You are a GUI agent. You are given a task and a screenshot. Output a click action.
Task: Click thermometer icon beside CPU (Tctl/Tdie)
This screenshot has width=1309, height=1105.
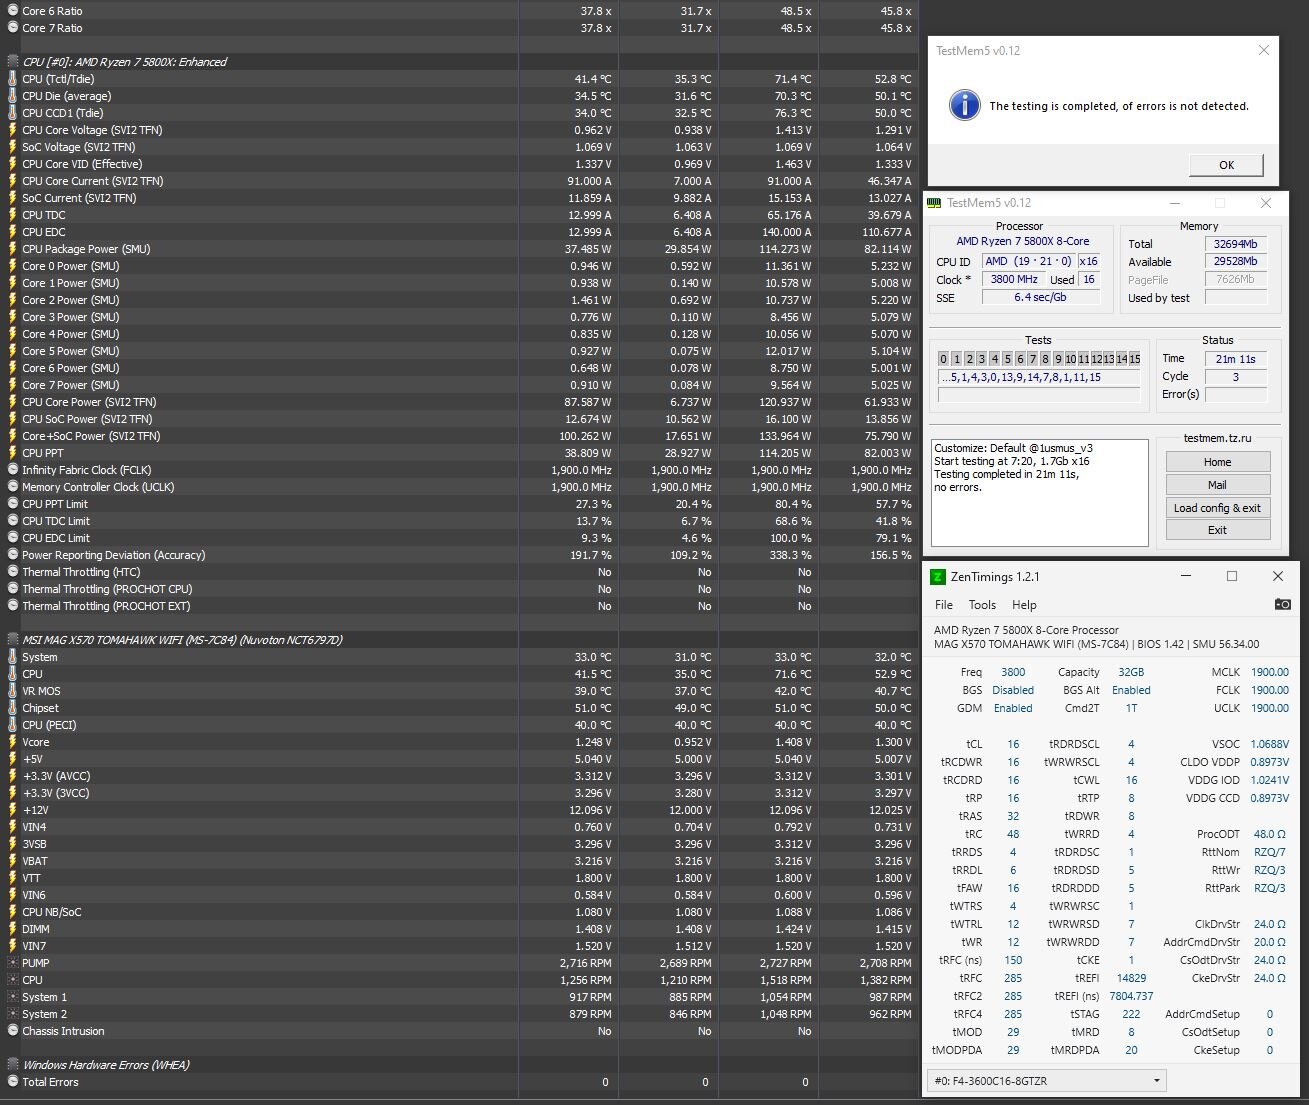[x=12, y=79]
